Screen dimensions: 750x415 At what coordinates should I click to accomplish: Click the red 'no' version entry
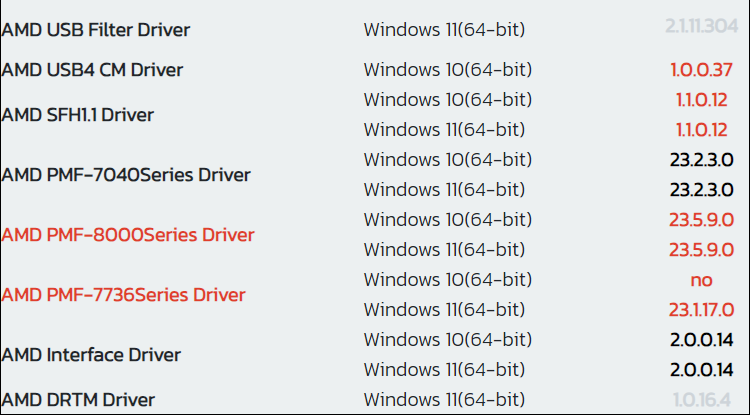pos(702,280)
